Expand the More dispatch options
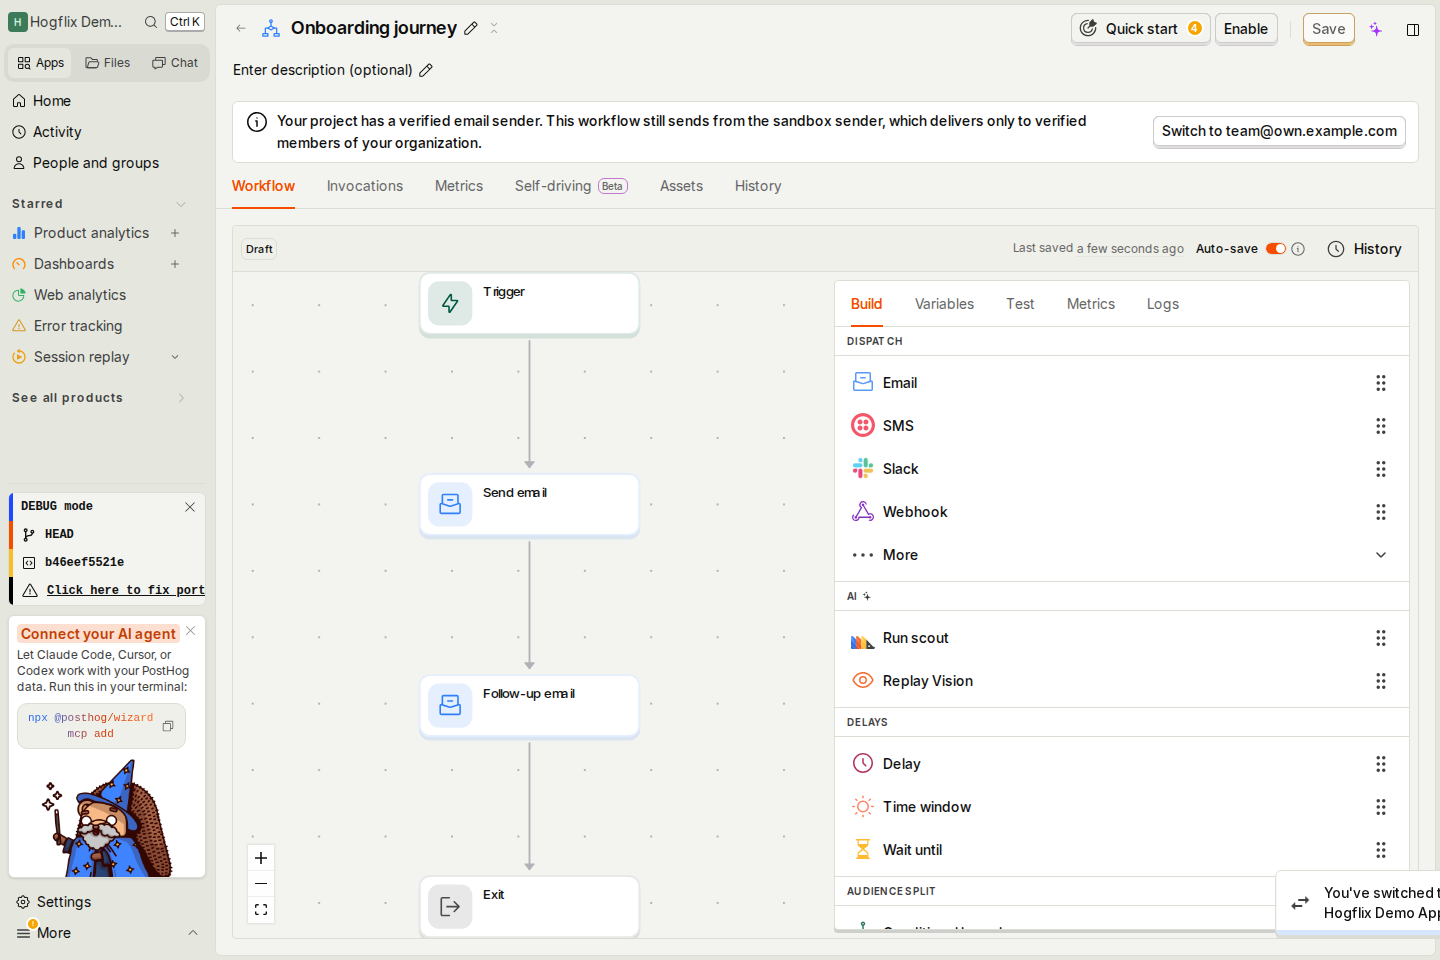 click(1121, 555)
